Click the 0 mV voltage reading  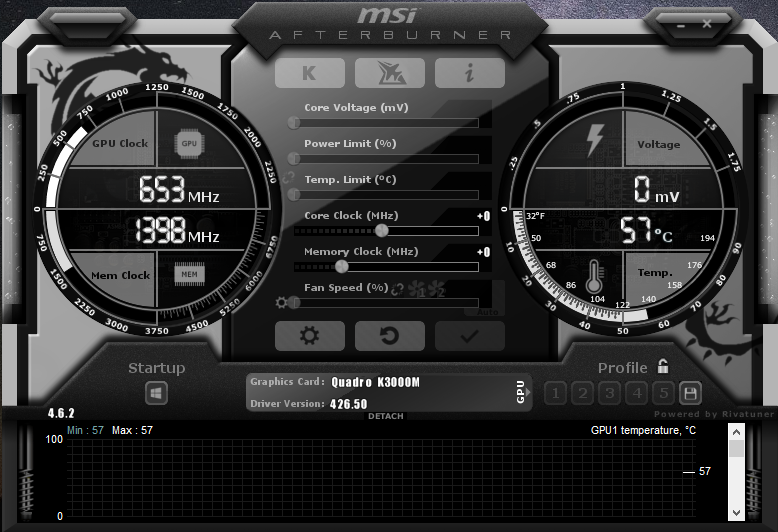[656, 190]
